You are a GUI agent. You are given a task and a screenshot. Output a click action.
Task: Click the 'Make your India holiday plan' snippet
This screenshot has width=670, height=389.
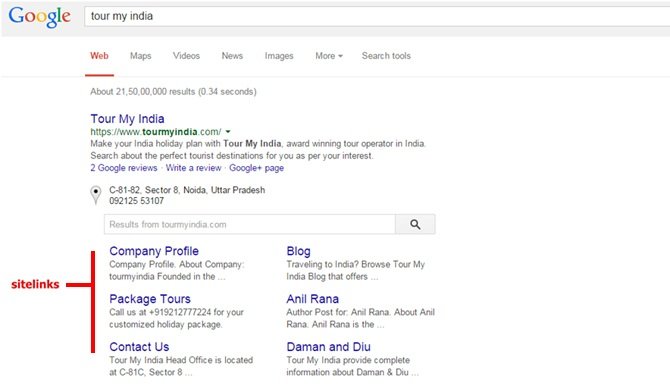click(x=258, y=150)
